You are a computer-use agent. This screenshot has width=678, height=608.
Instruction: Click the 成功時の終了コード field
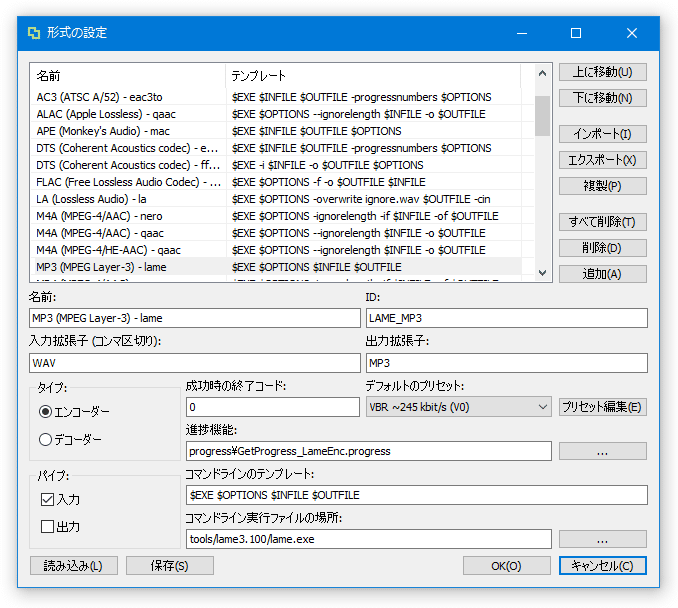[x=272, y=407]
